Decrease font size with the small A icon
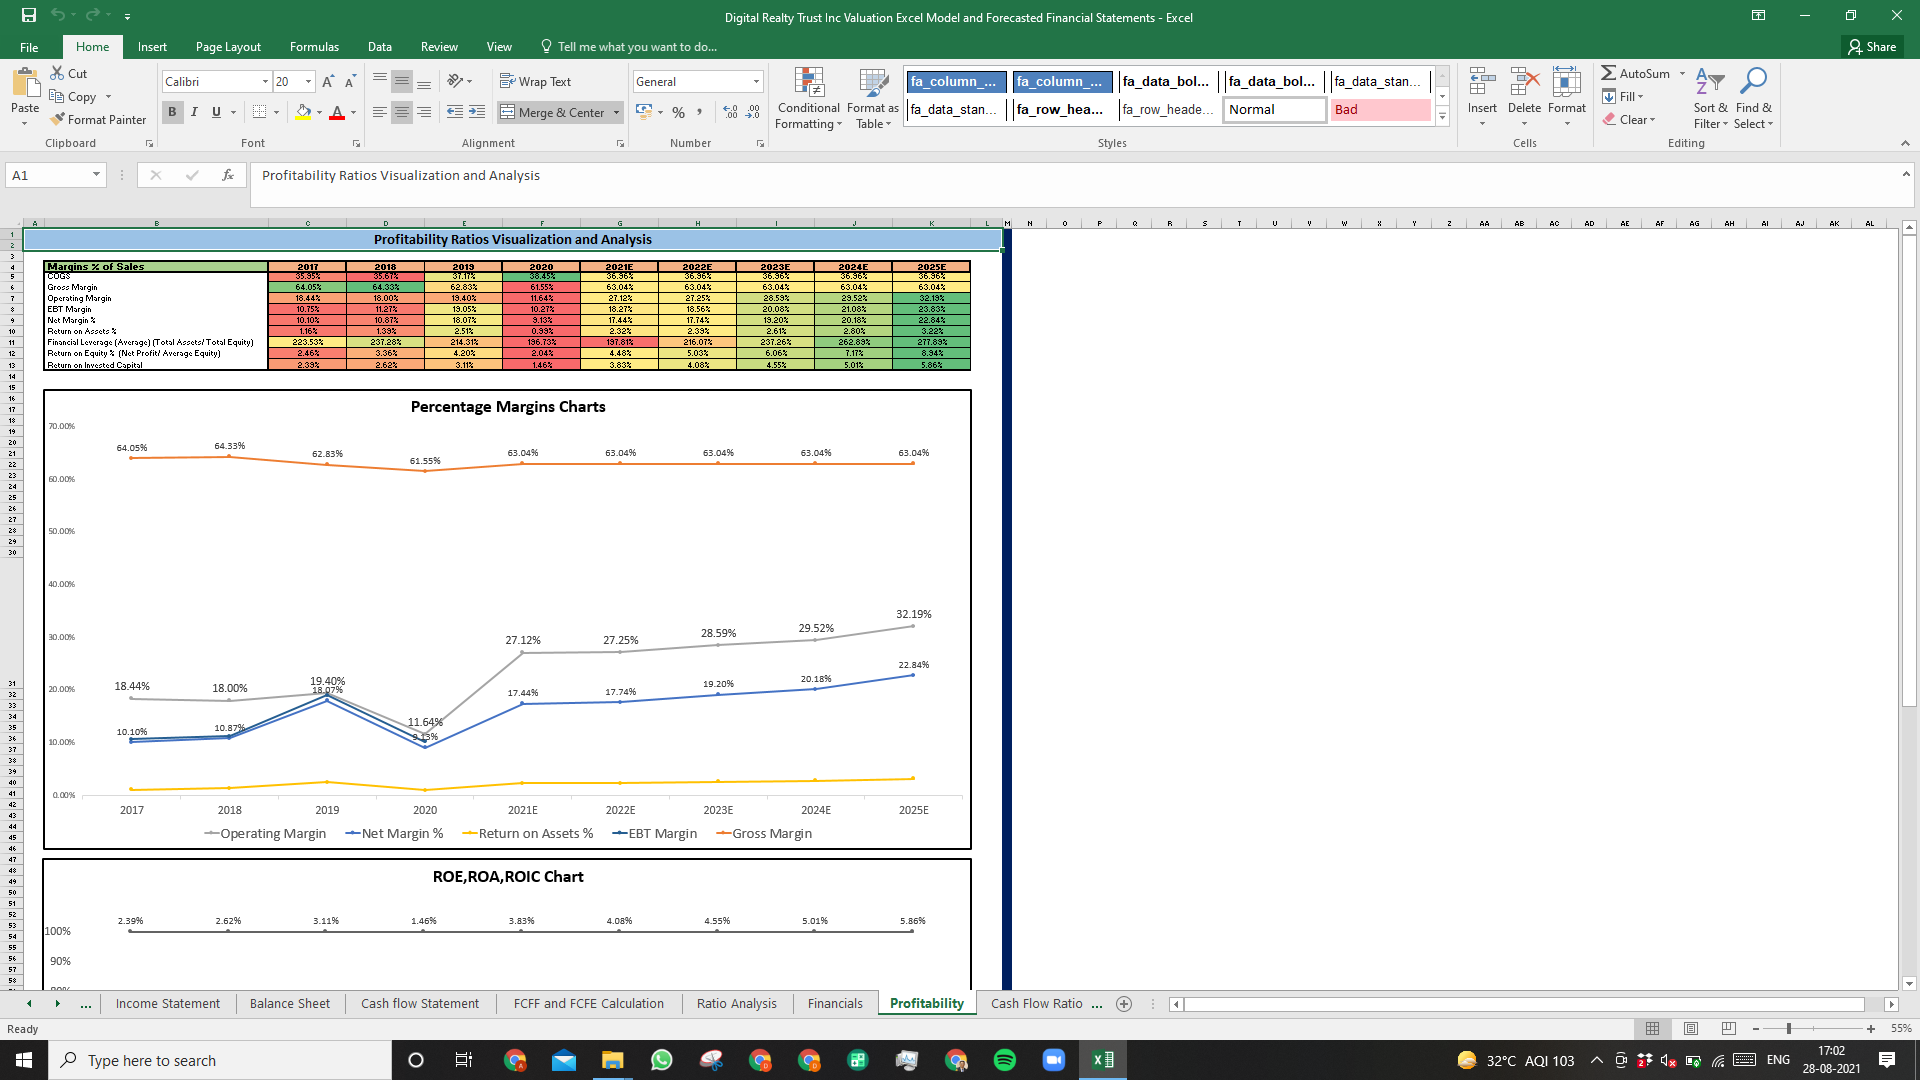1920x1080 pixels. click(x=350, y=82)
